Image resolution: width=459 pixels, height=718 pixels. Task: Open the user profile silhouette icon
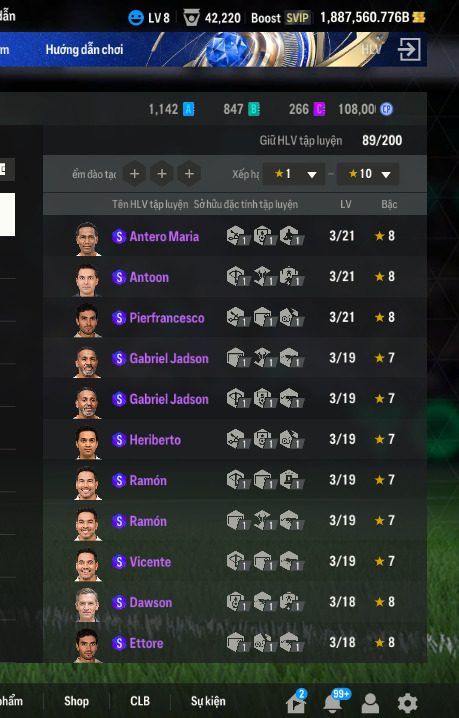[x=370, y=703]
